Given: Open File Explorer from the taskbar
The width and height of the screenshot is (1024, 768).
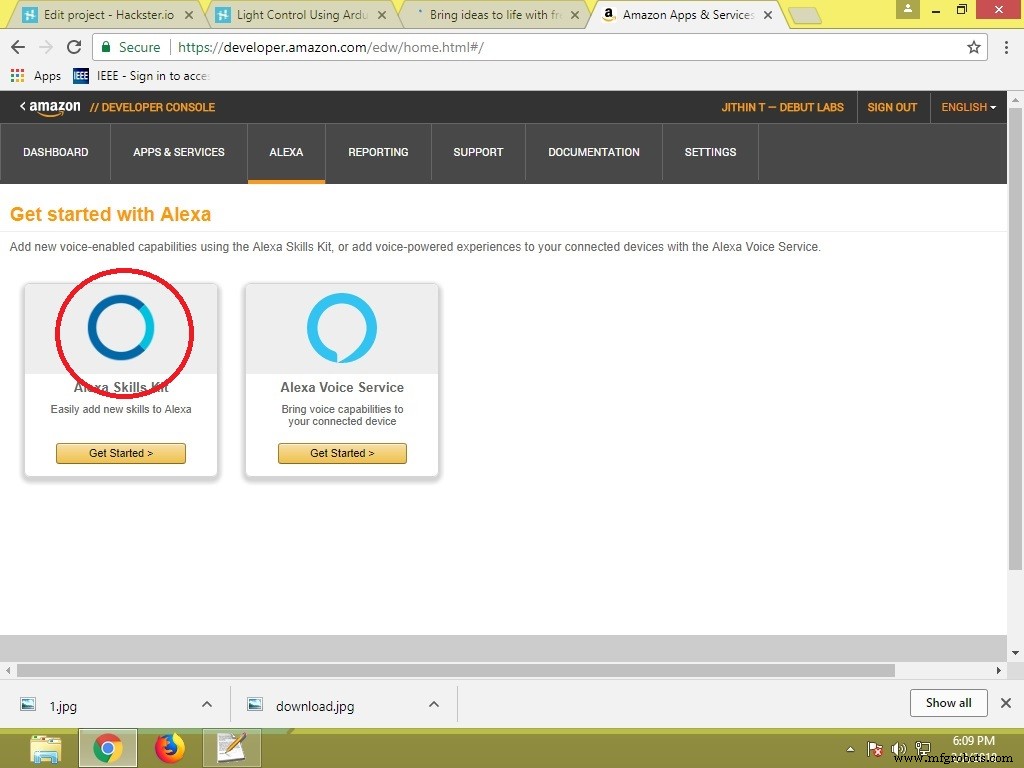Looking at the screenshot, I should click(46, 747).
